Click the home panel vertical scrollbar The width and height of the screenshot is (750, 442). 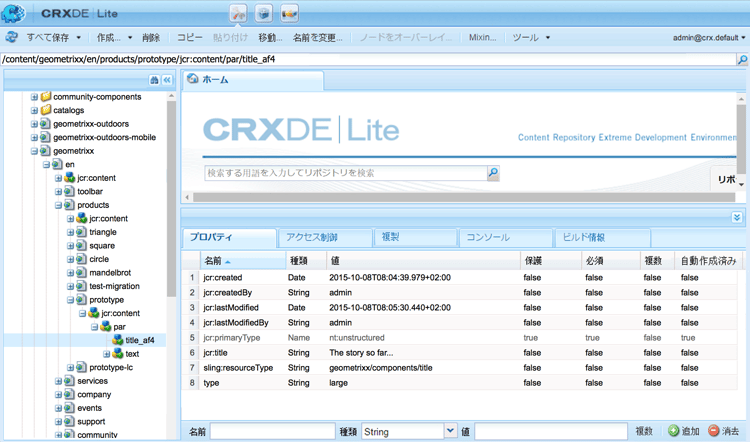[x=741, y=139]
